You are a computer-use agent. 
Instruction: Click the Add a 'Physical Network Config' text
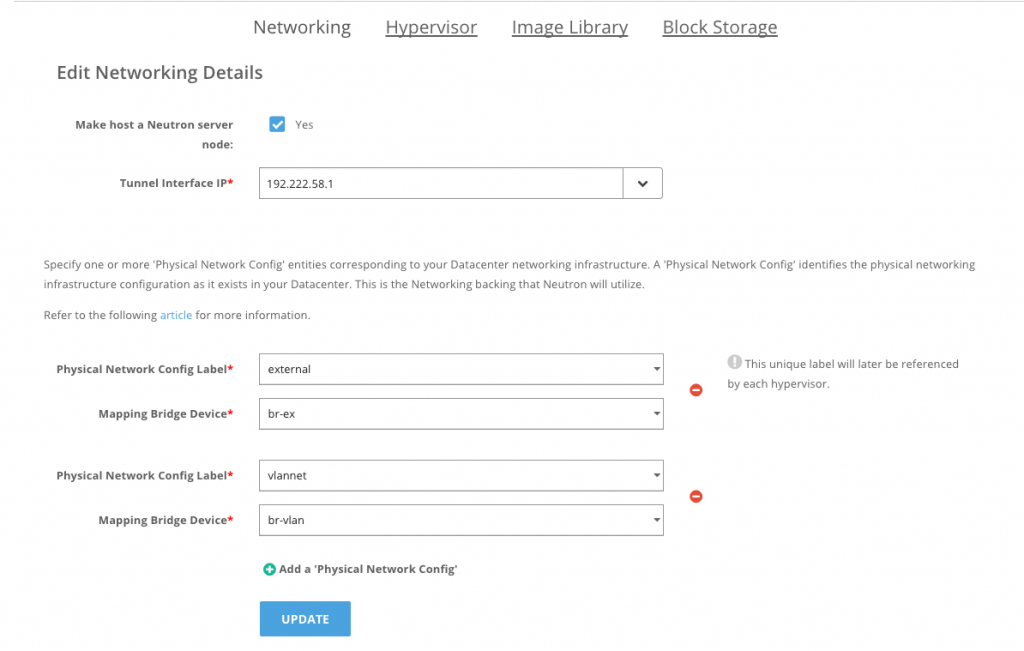tap(367, 569)
